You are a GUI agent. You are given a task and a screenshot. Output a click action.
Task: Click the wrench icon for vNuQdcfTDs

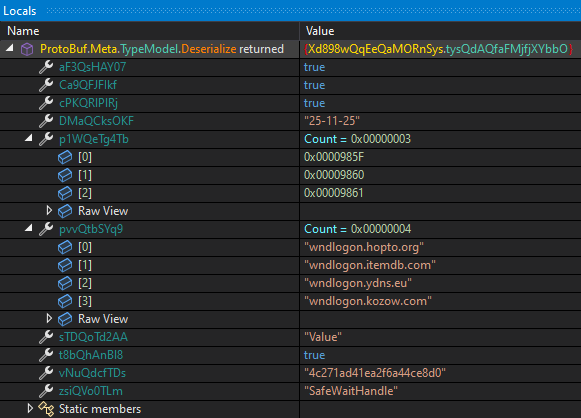[46, 373]
